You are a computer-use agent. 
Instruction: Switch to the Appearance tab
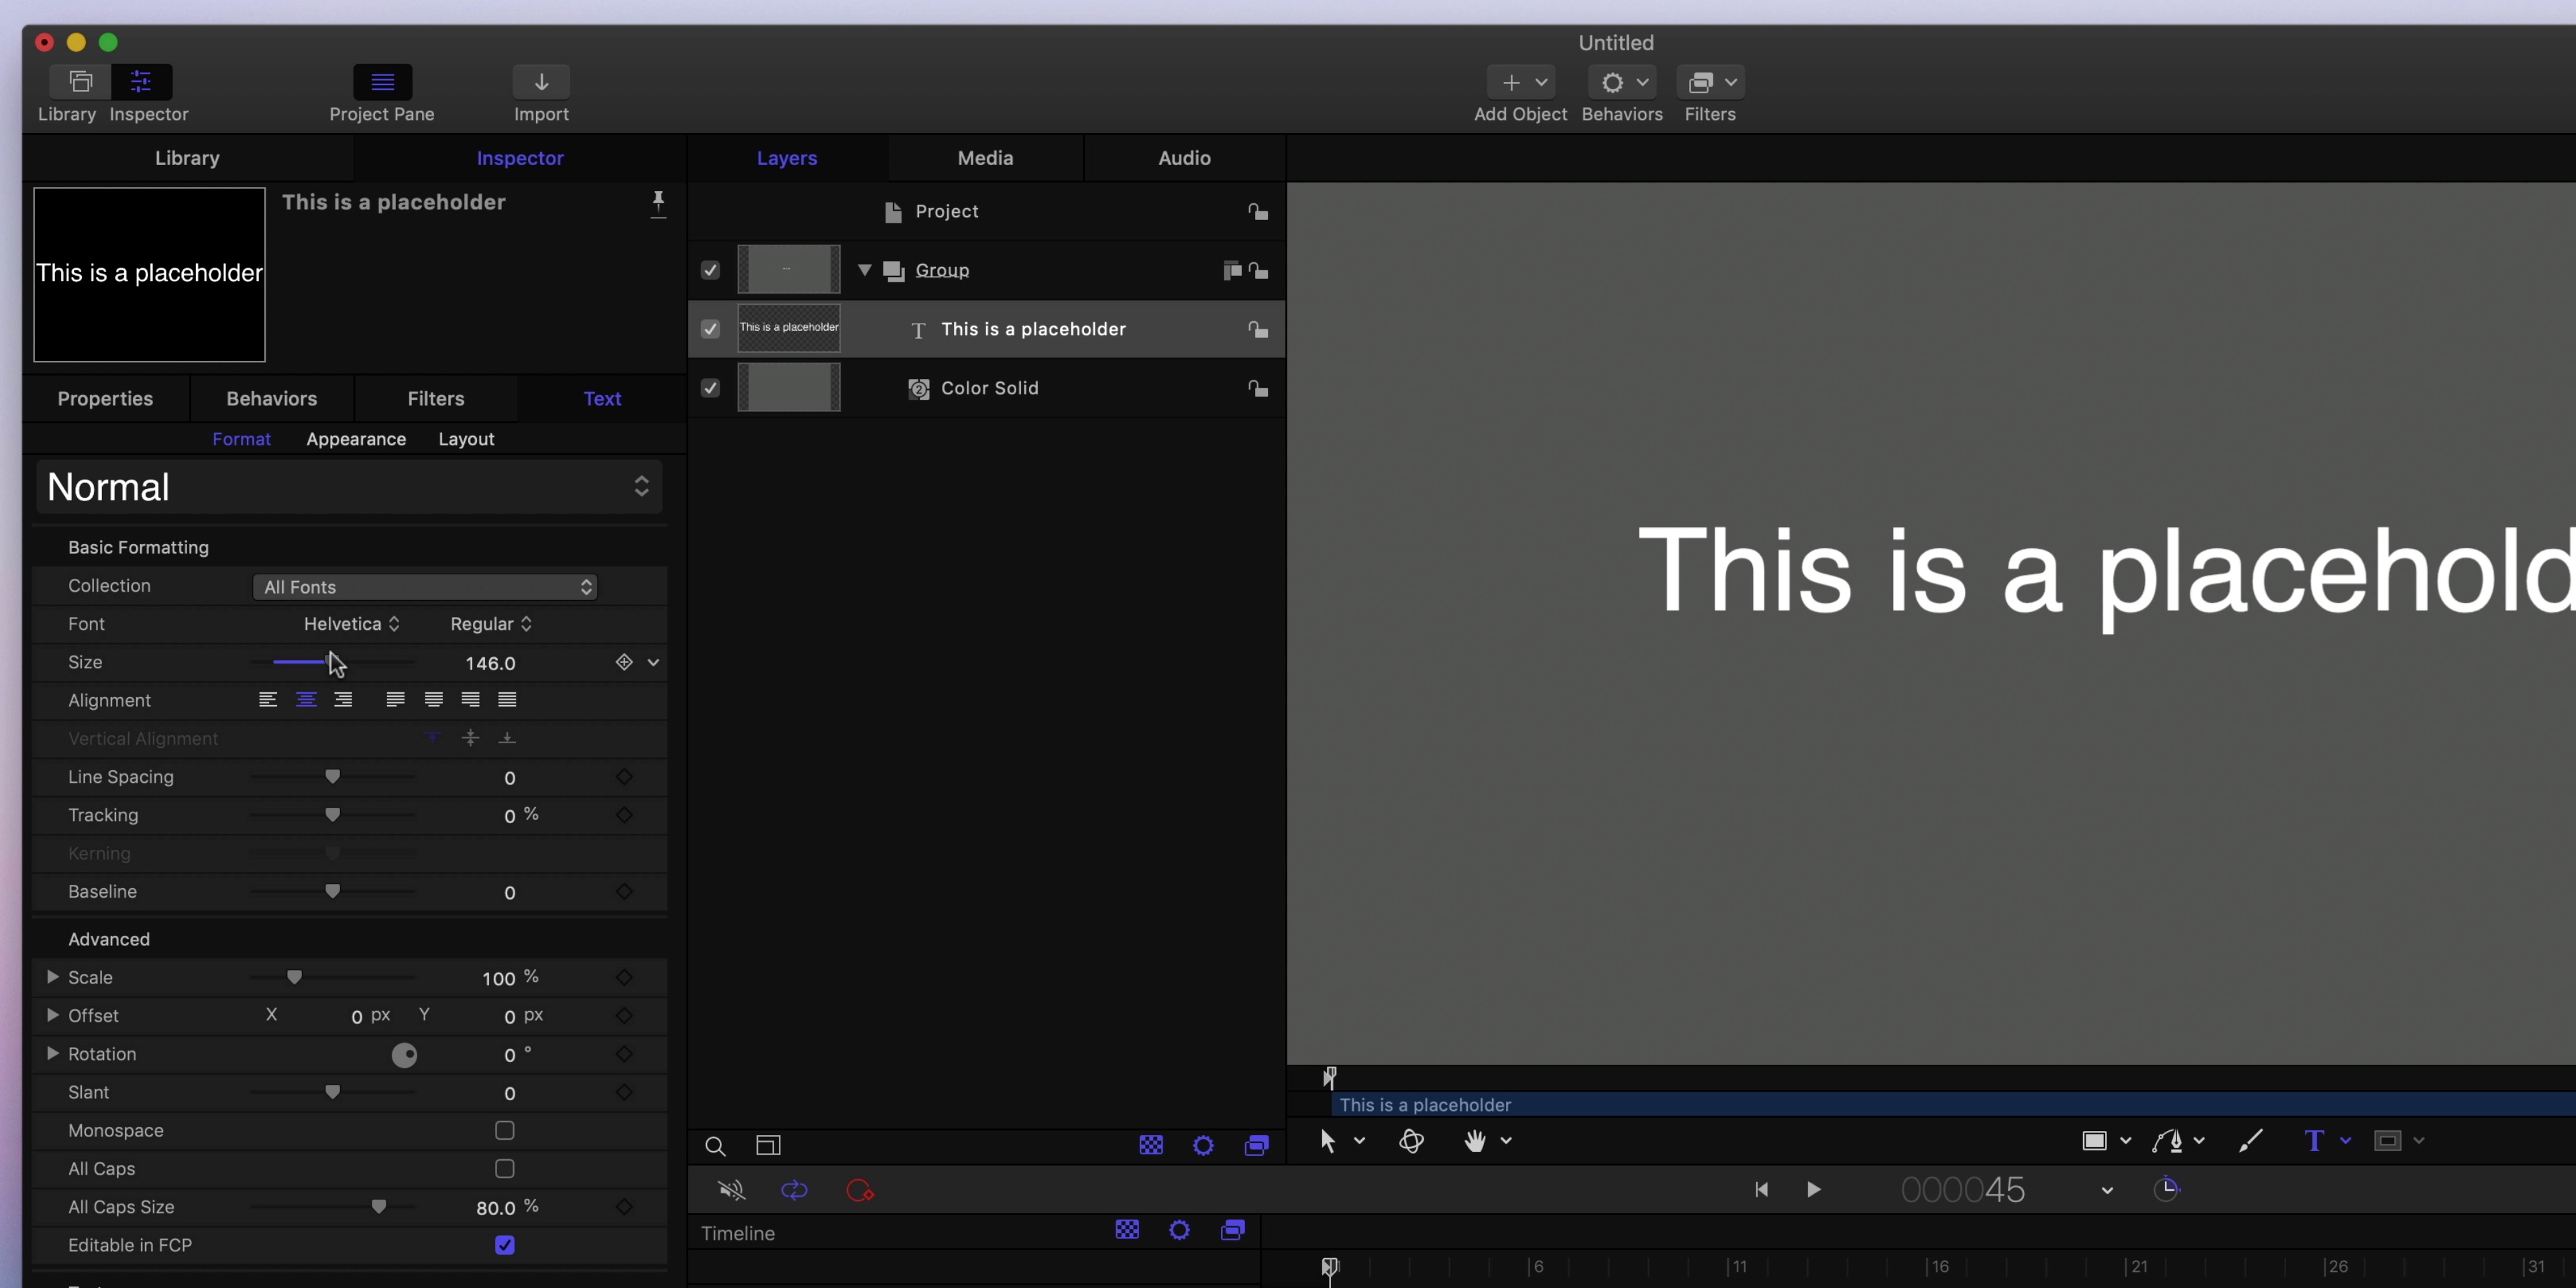point(356,438)
